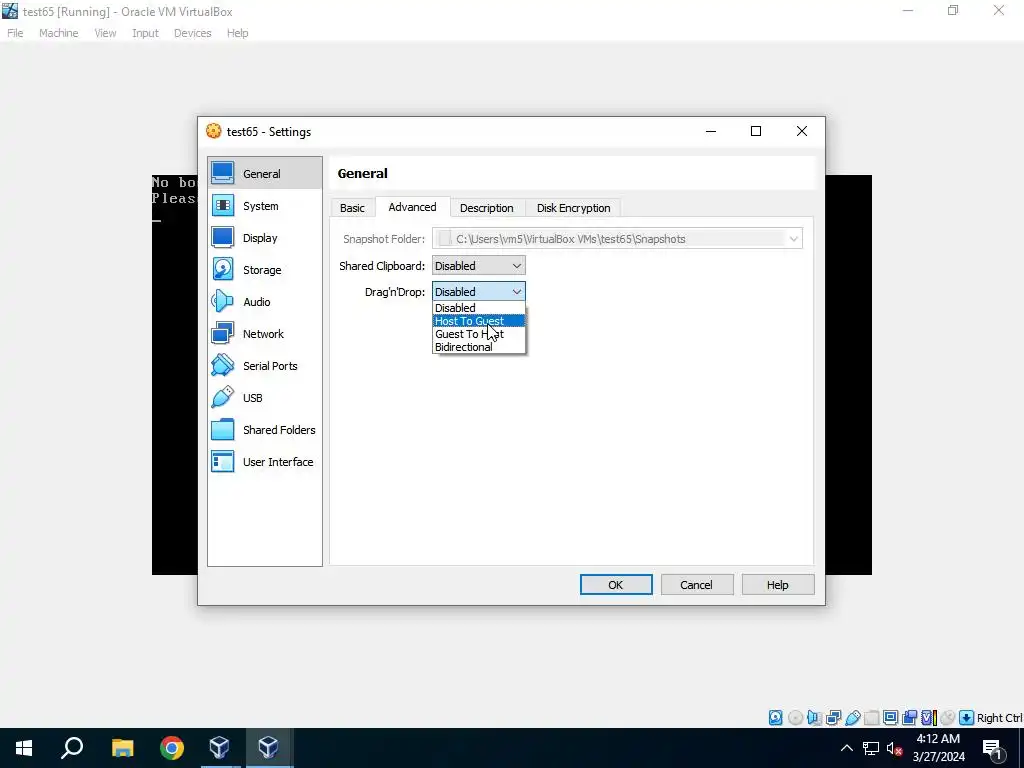Click the active test65 VM taskbar icon
Screen dimensions: 1024x768
268,748
